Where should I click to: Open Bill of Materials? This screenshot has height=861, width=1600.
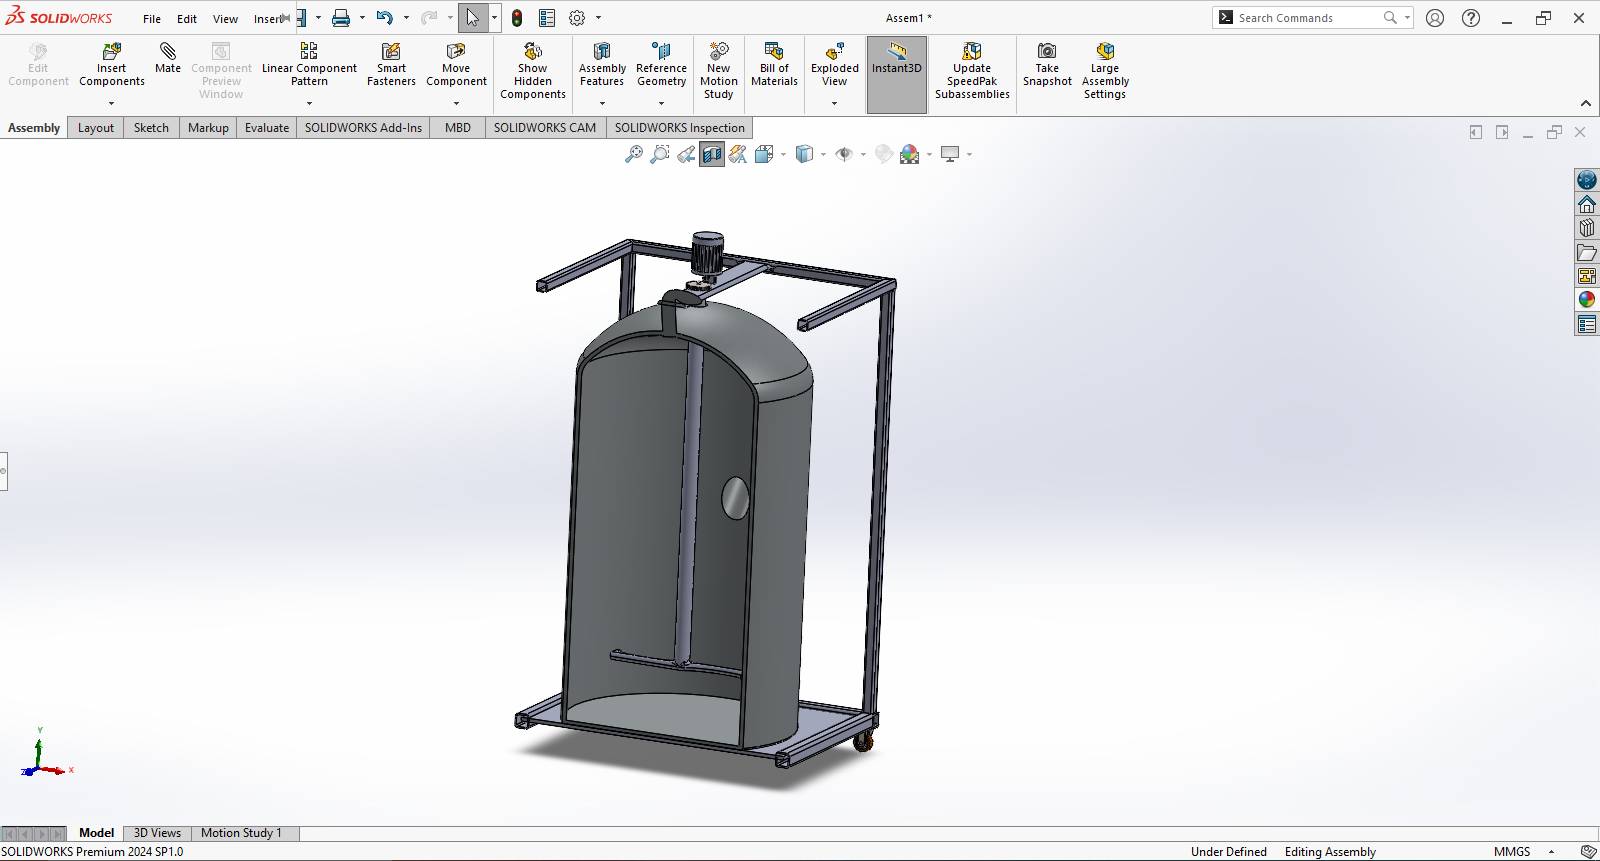(x=774, y=64)
